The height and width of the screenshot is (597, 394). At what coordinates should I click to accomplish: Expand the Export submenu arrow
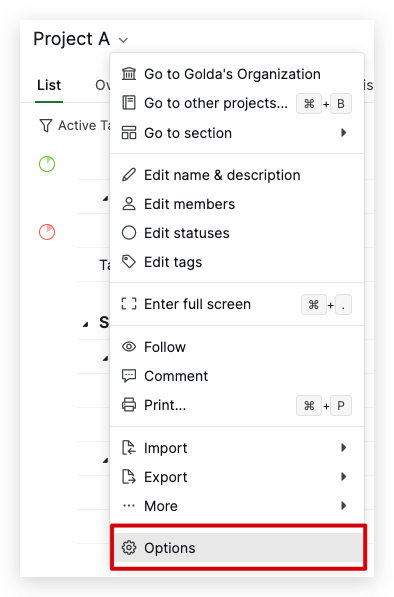[343, 476]
